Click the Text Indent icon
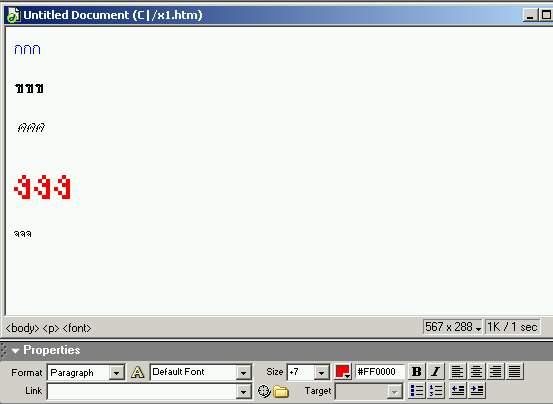 click(x=476, y=391)
